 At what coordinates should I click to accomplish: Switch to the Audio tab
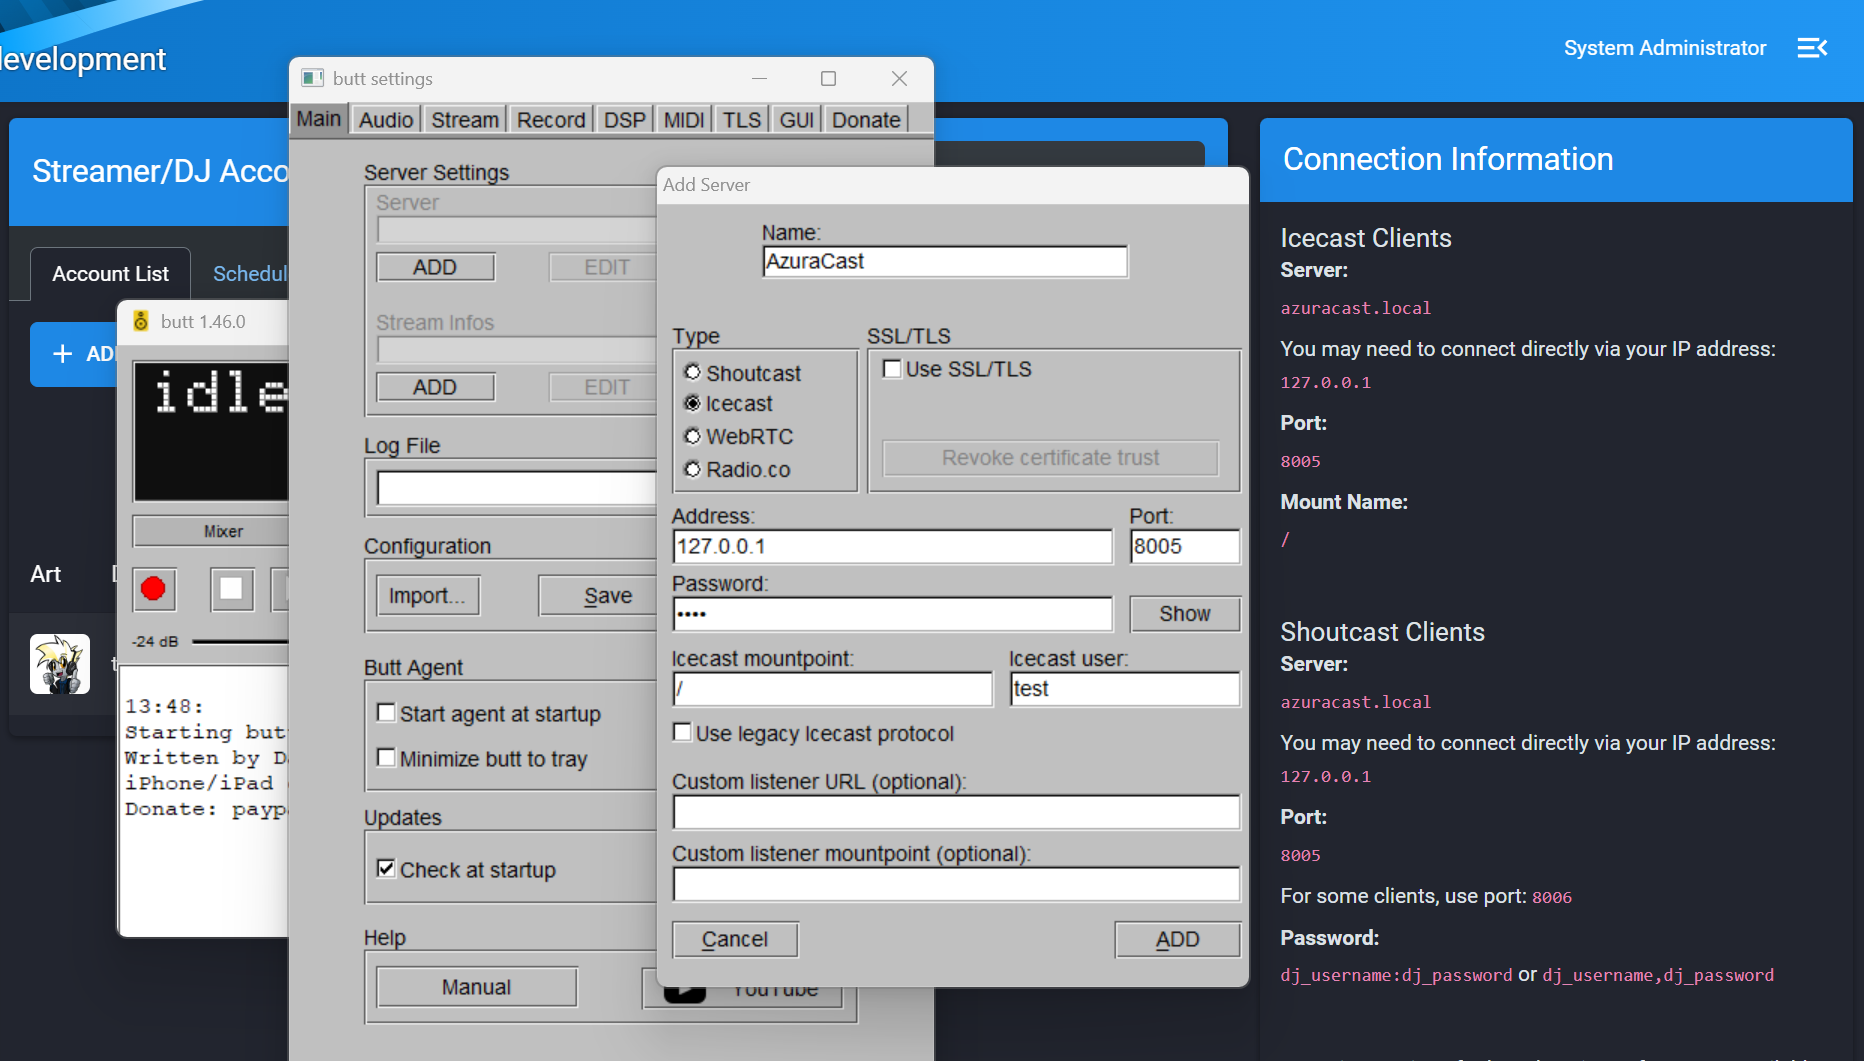point(386,120)
